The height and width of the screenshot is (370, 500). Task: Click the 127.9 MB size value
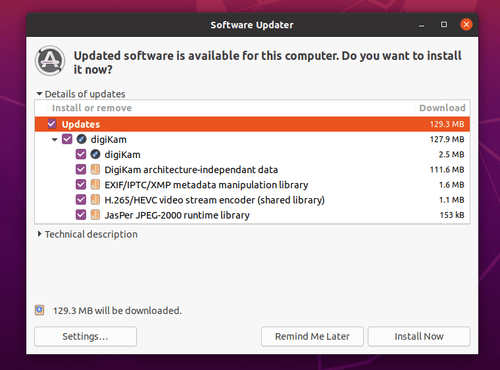(x=447, y=139)
